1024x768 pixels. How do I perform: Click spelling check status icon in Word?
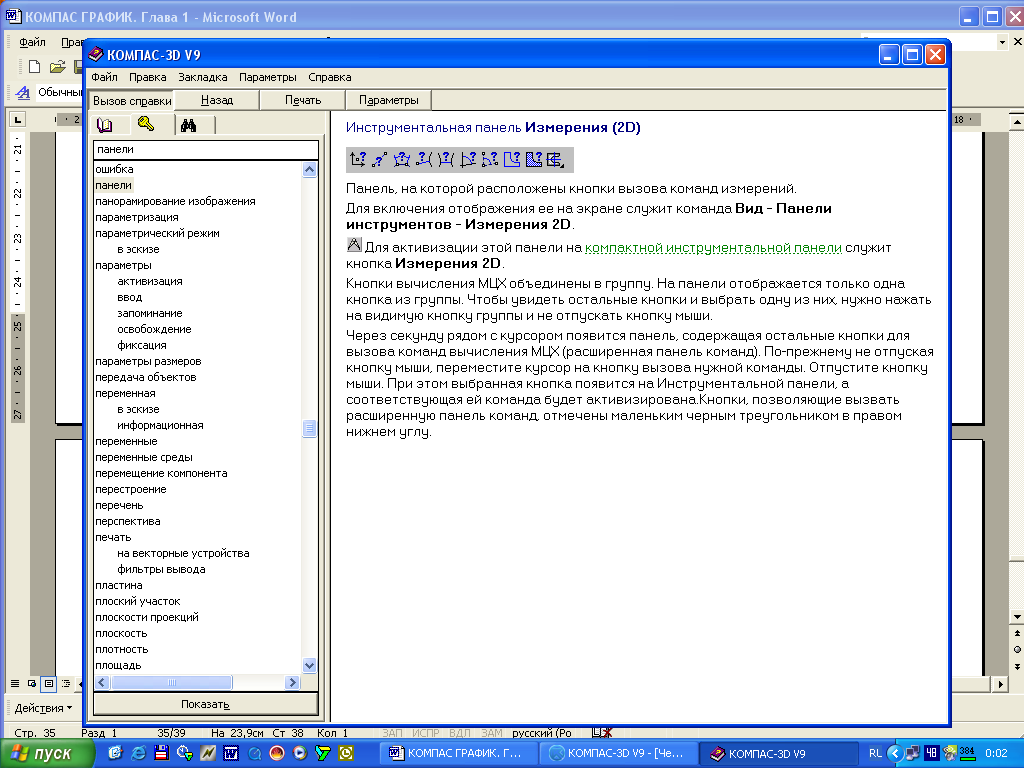(601, 733)
